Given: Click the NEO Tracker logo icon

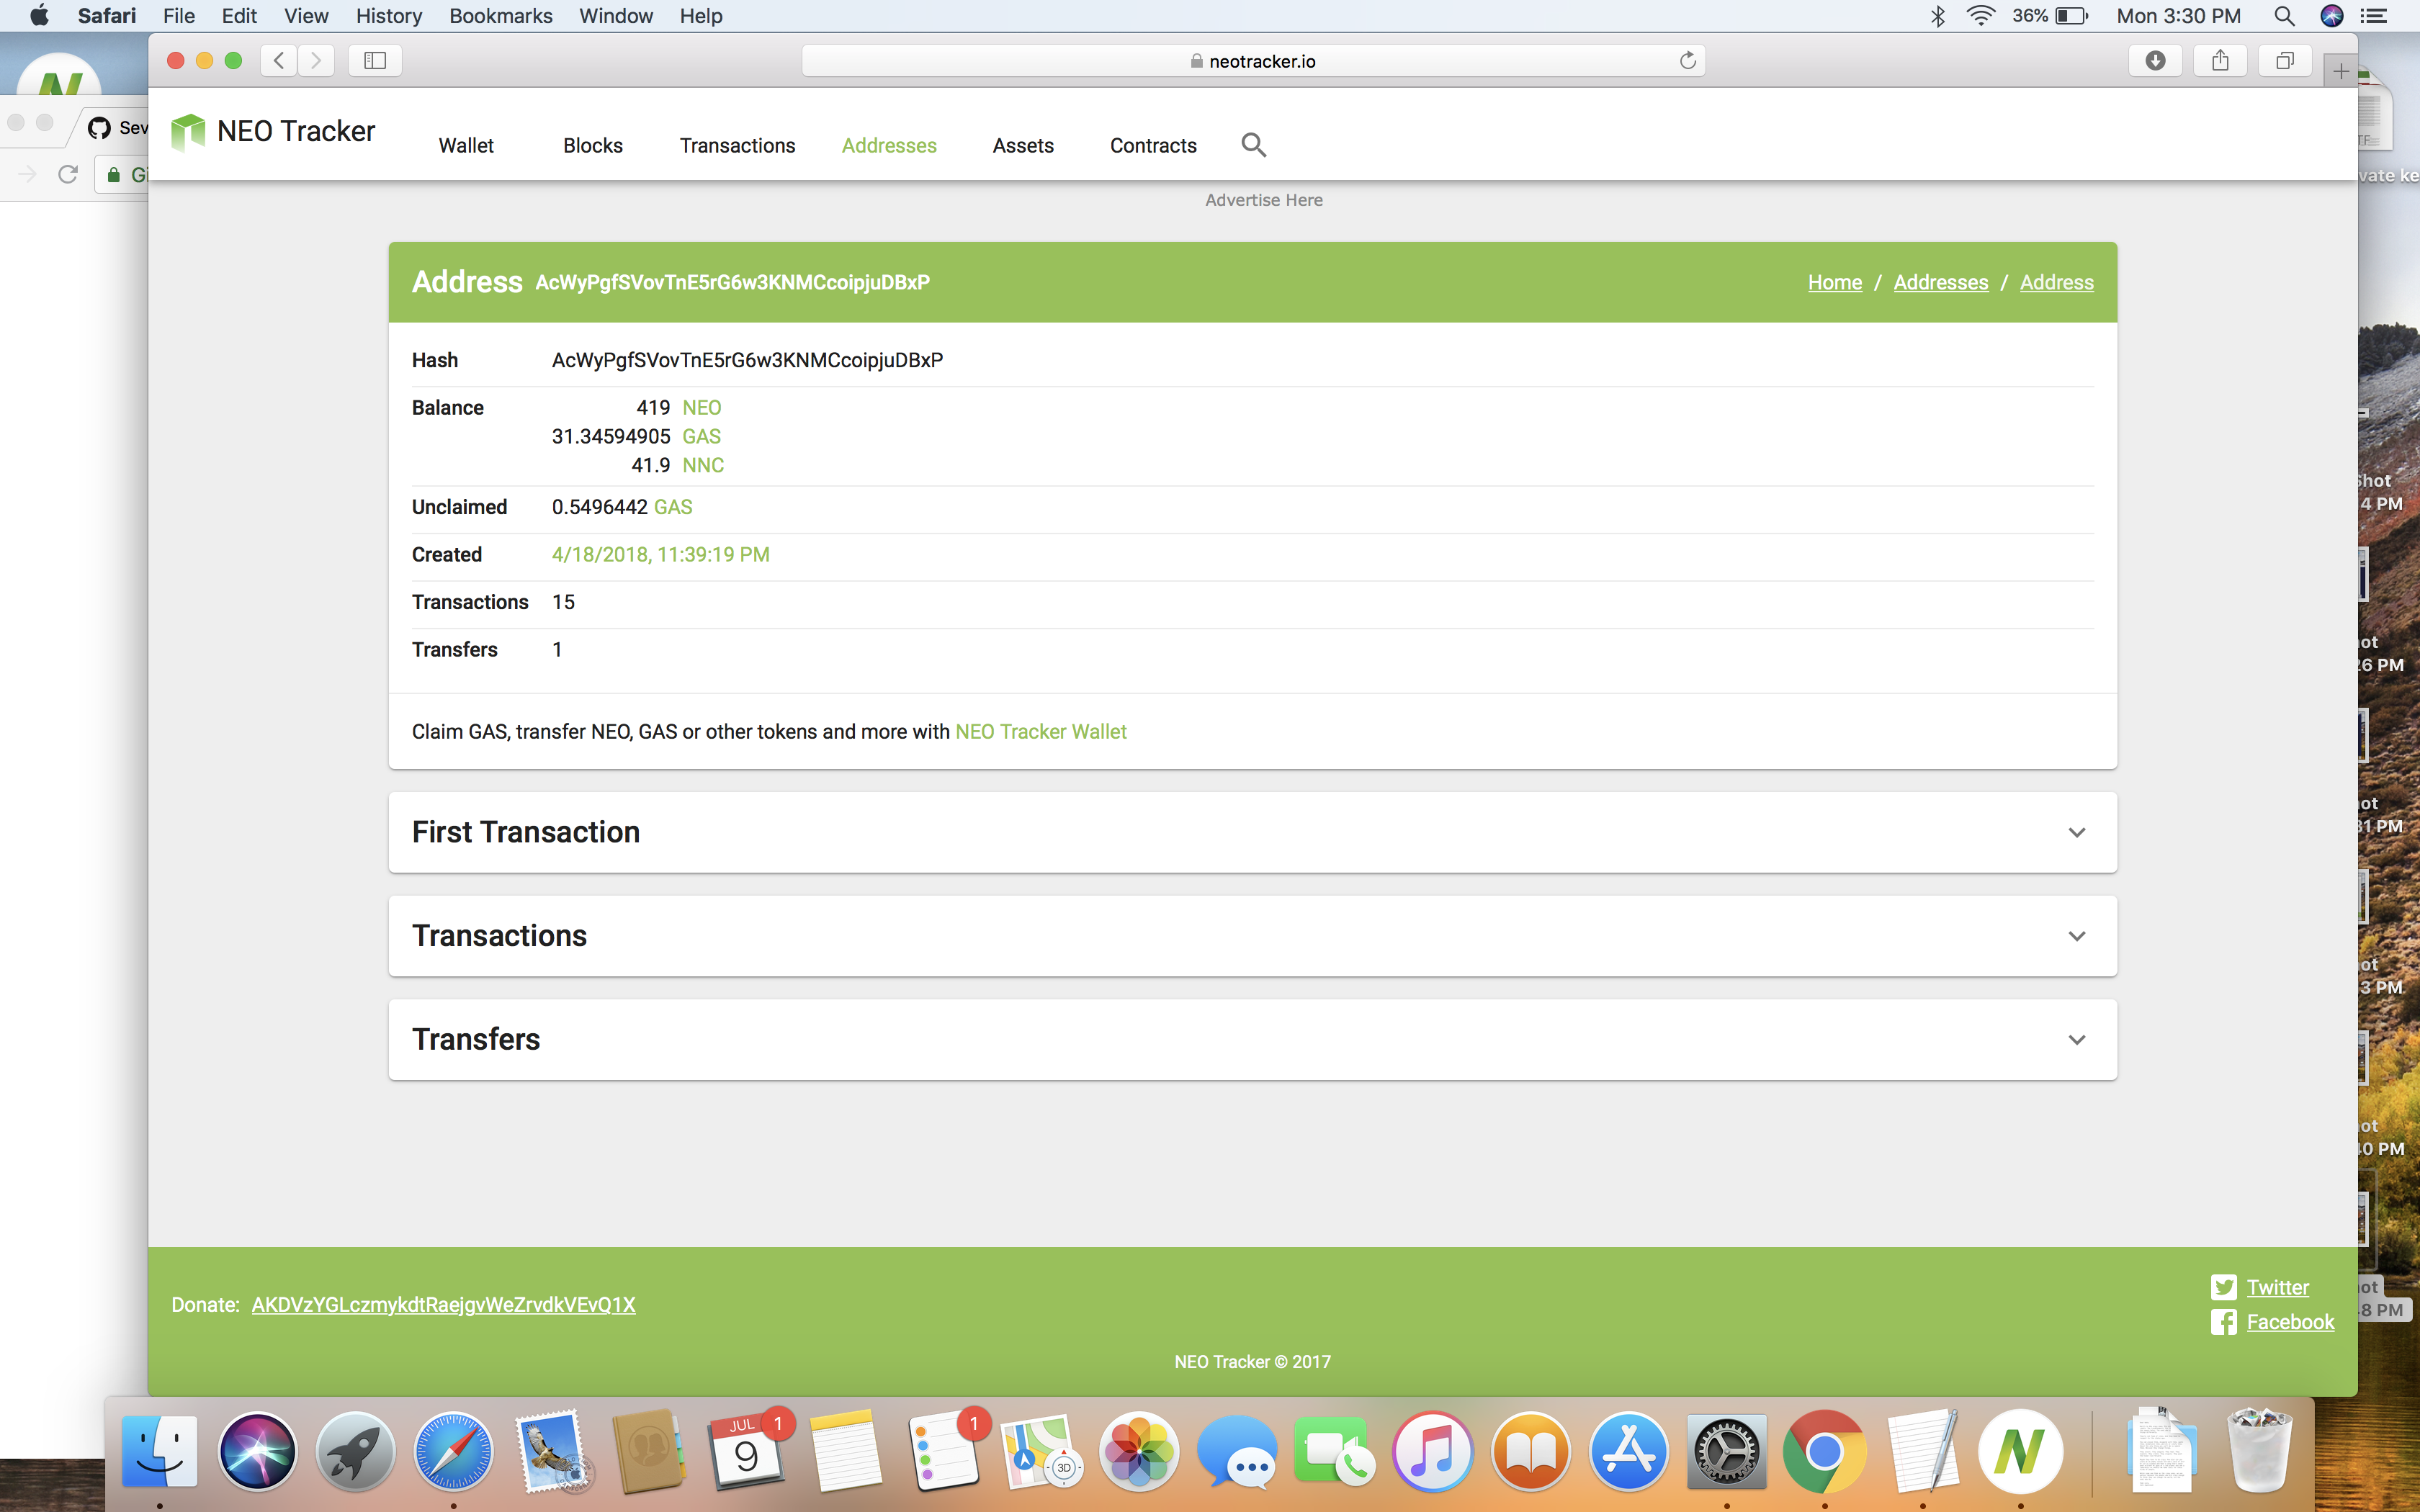Looking at the screenshot, I should coord(188,131).
